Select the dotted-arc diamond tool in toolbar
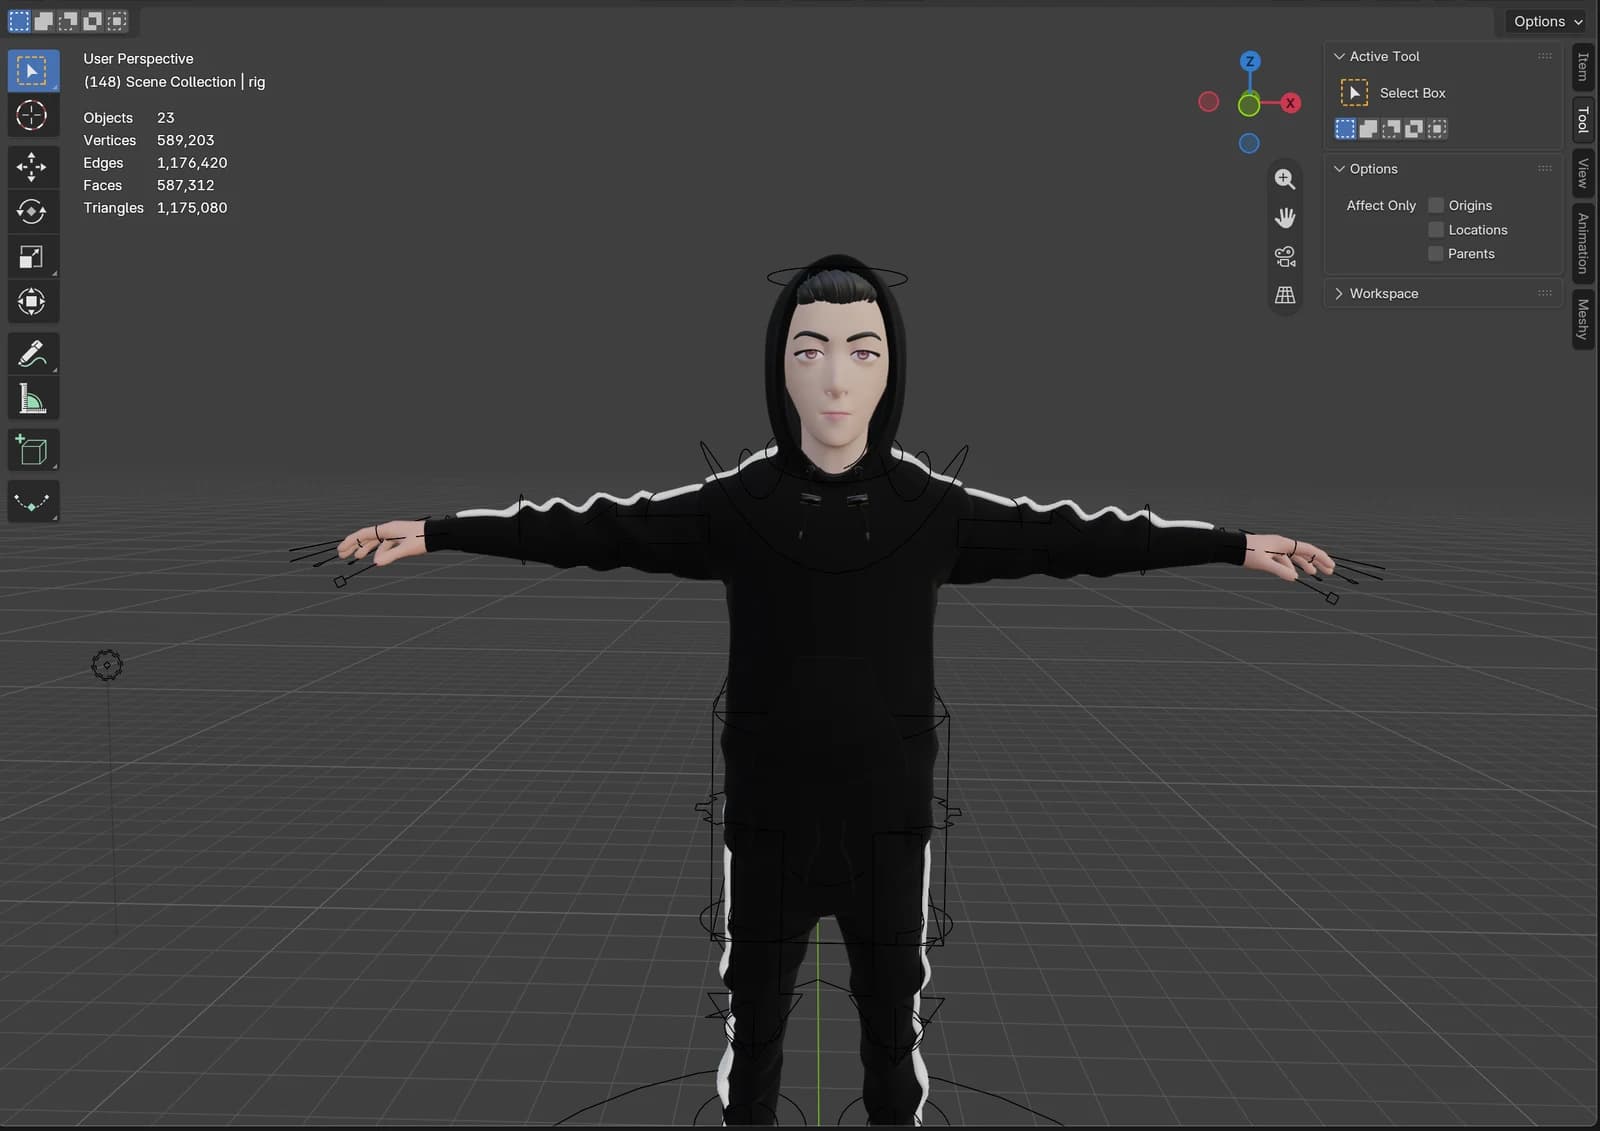Viewport: 1600px width, 1131px height. (x=32, y=502)
